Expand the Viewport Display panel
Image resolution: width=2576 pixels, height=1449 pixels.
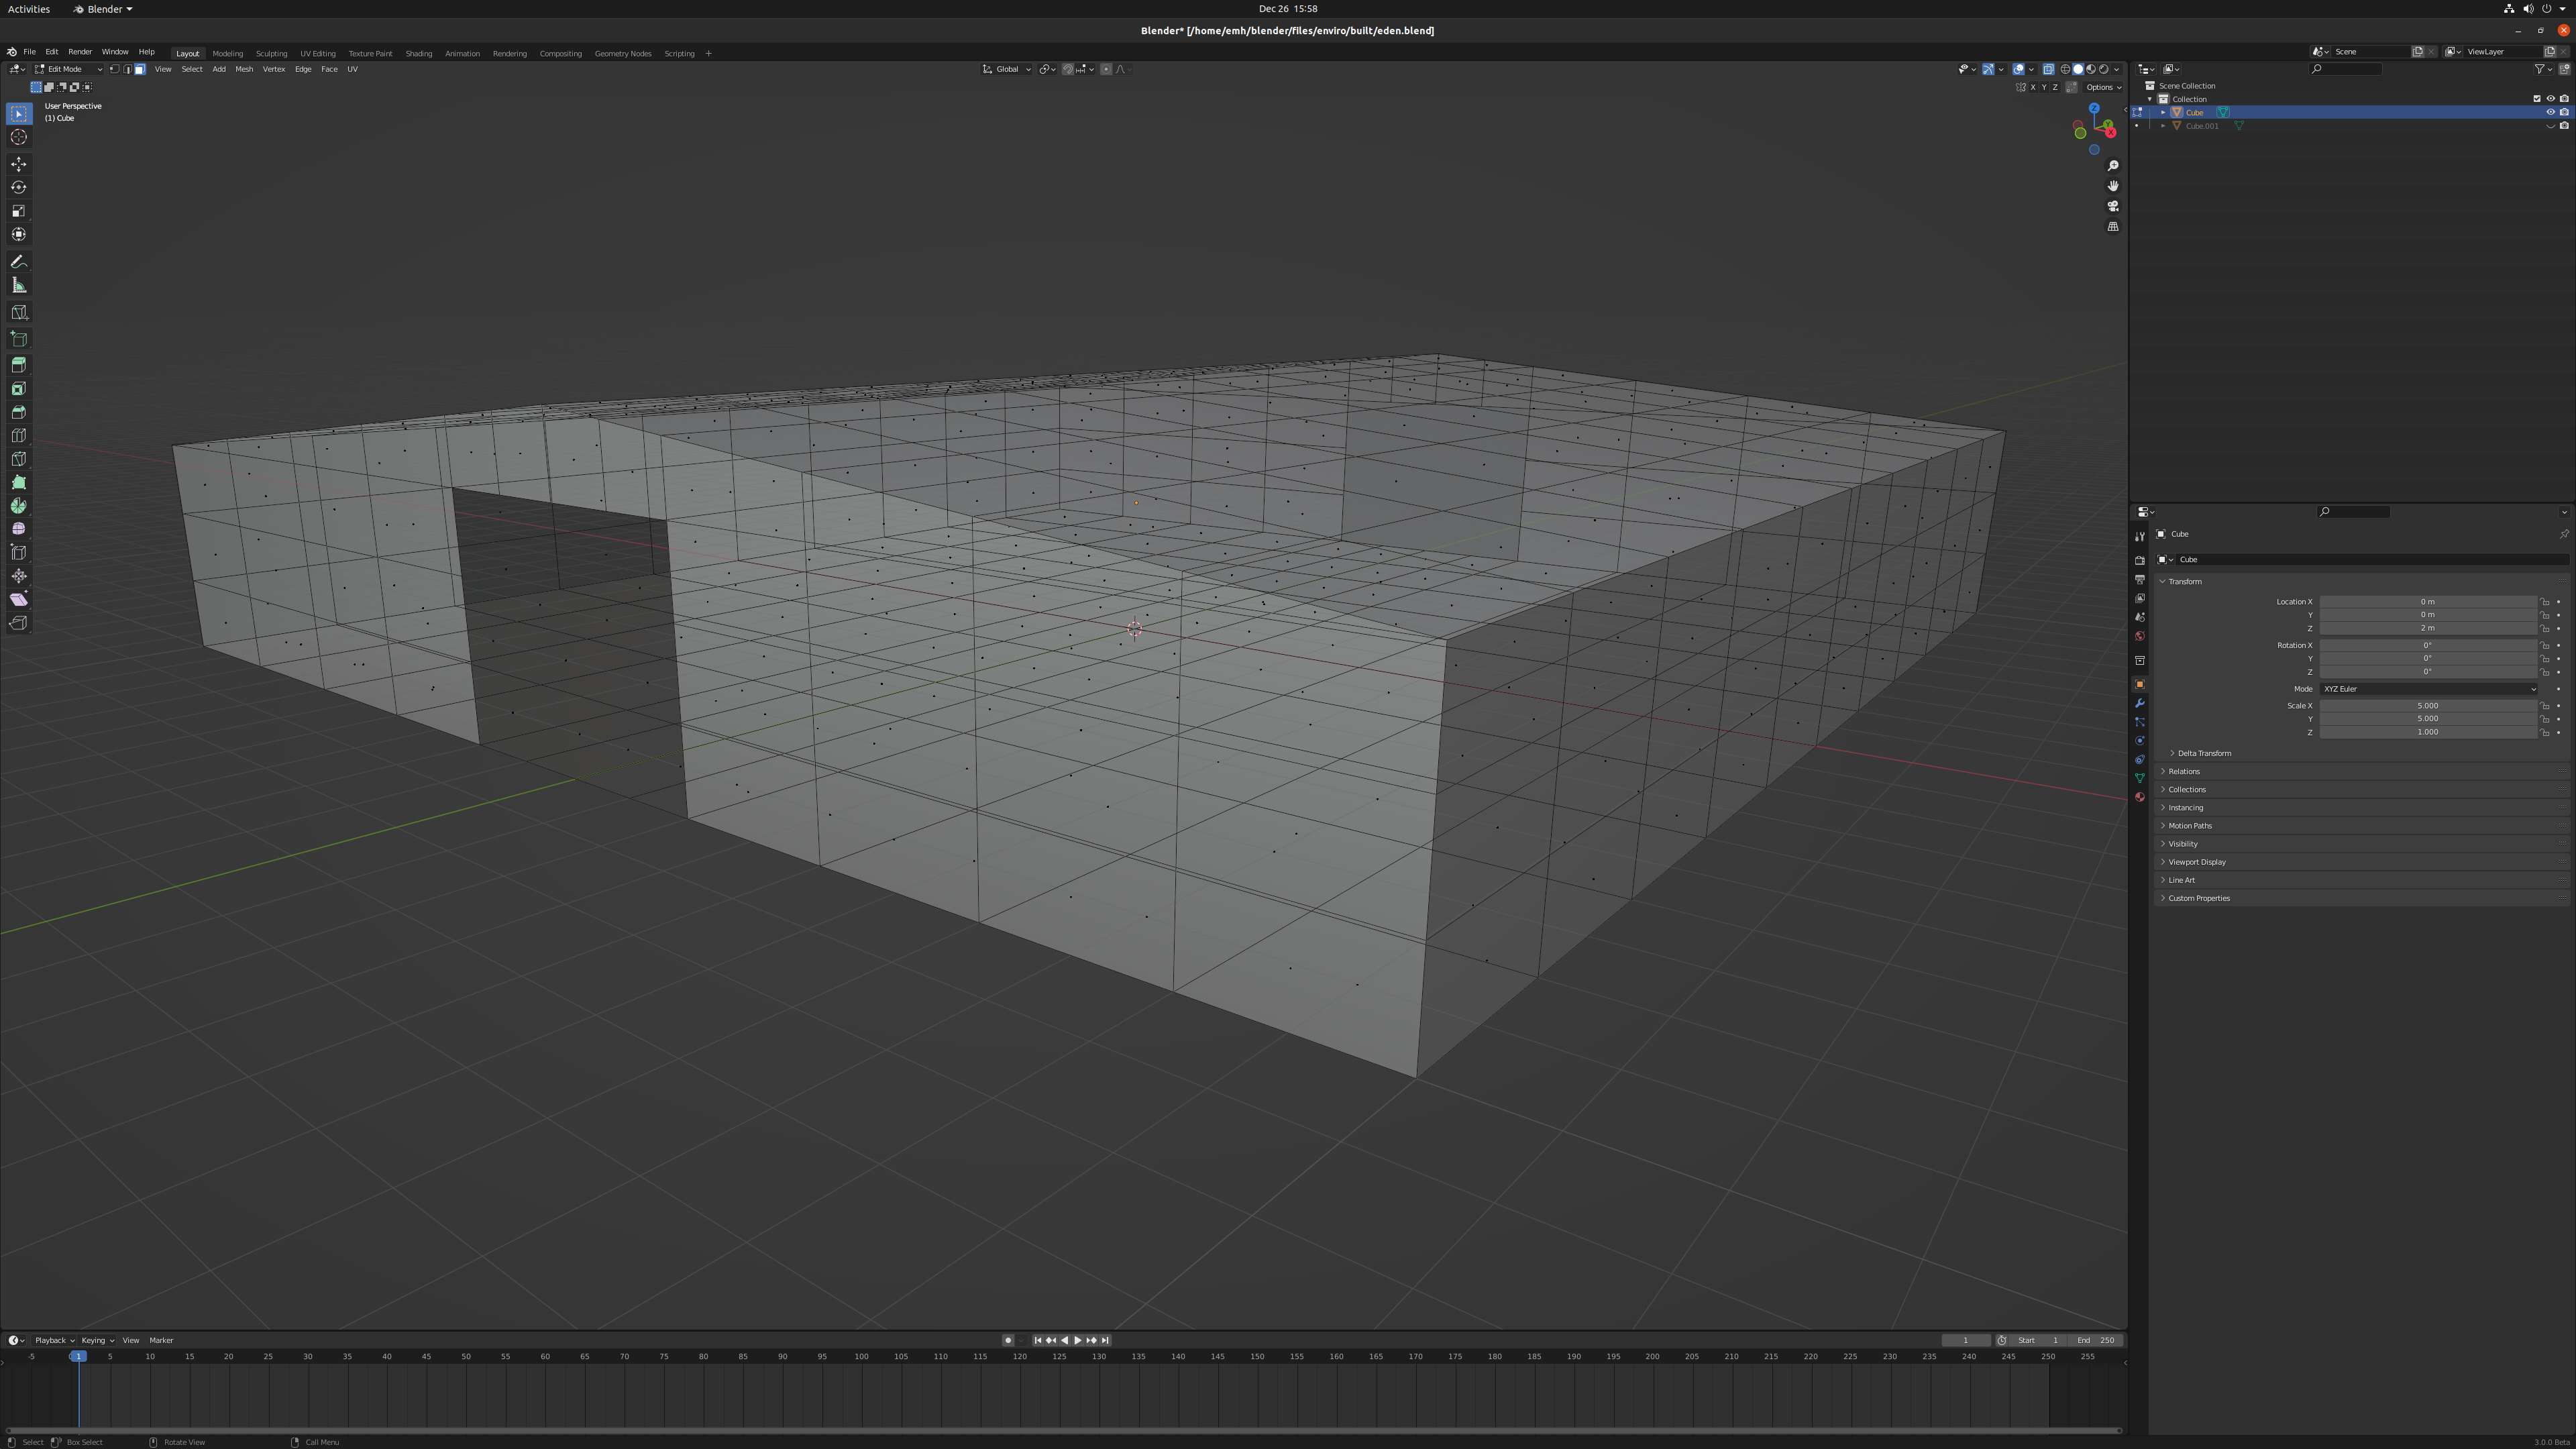[2196, 862]
